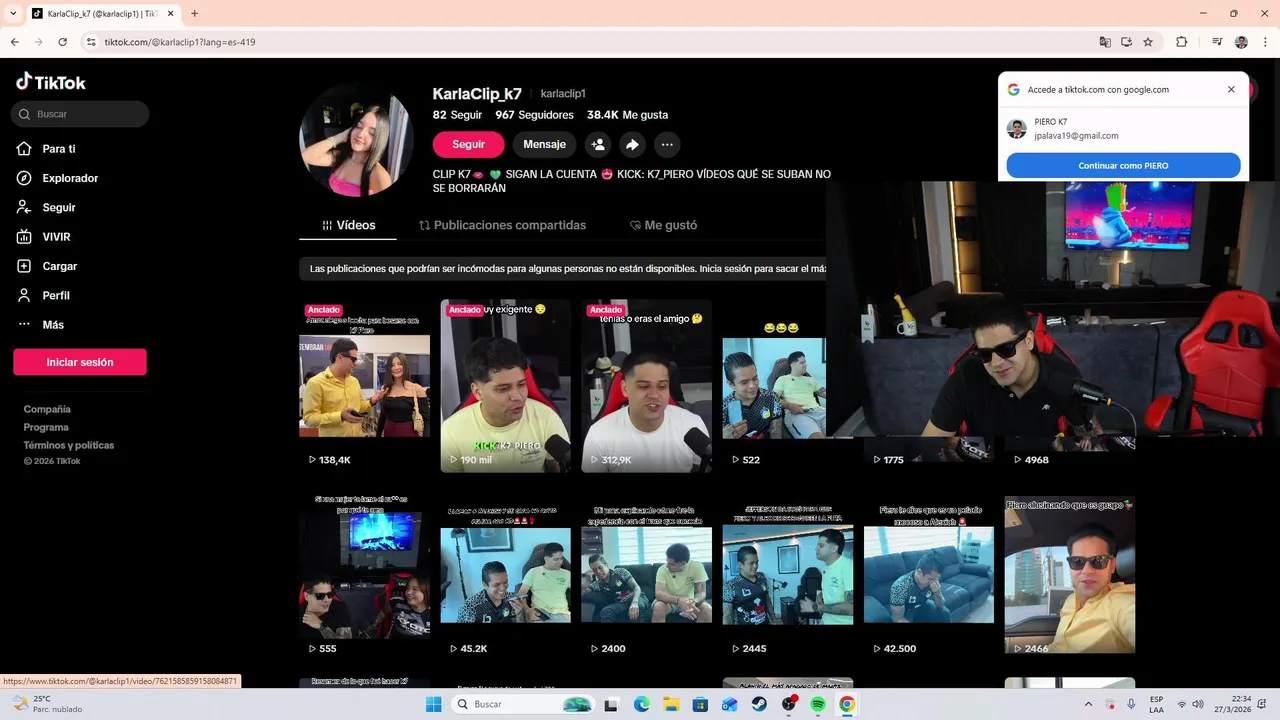Click the taskbar Buscar search box
The width and height of the screenshot is (1280, 720).
click(x=523, y=704)
